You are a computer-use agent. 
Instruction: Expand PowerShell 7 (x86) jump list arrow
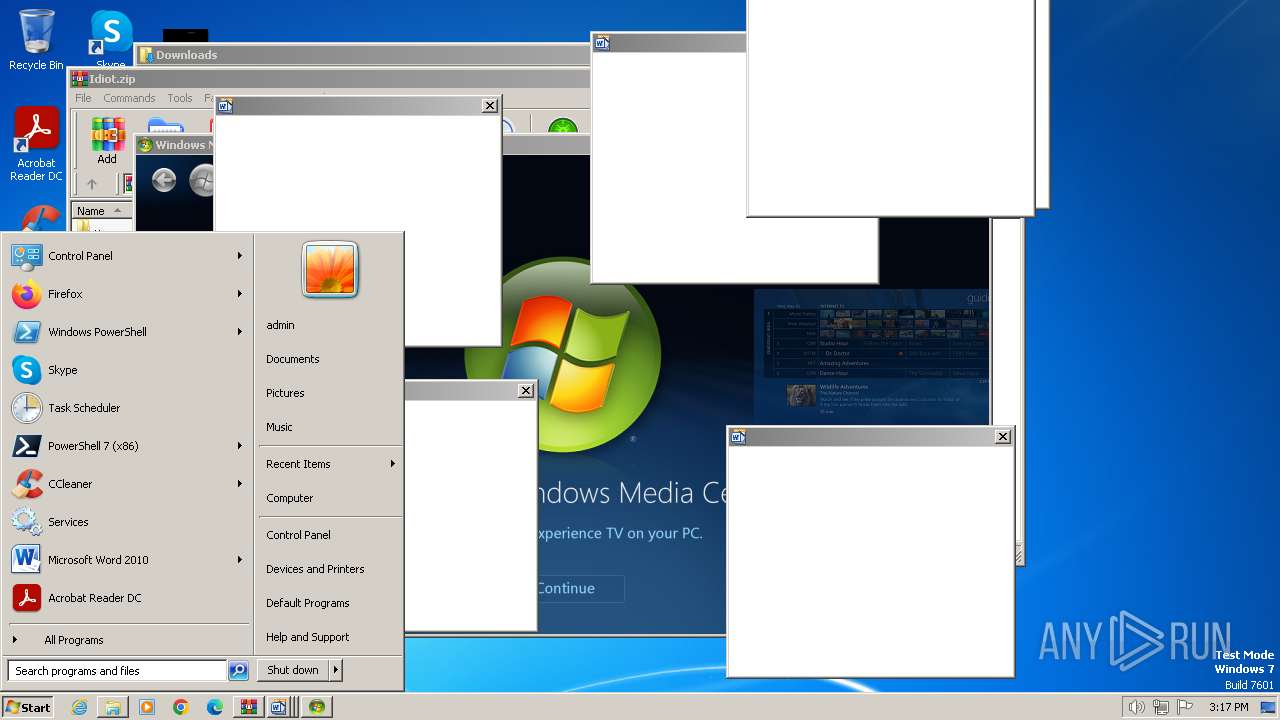(x=240, y=446)
